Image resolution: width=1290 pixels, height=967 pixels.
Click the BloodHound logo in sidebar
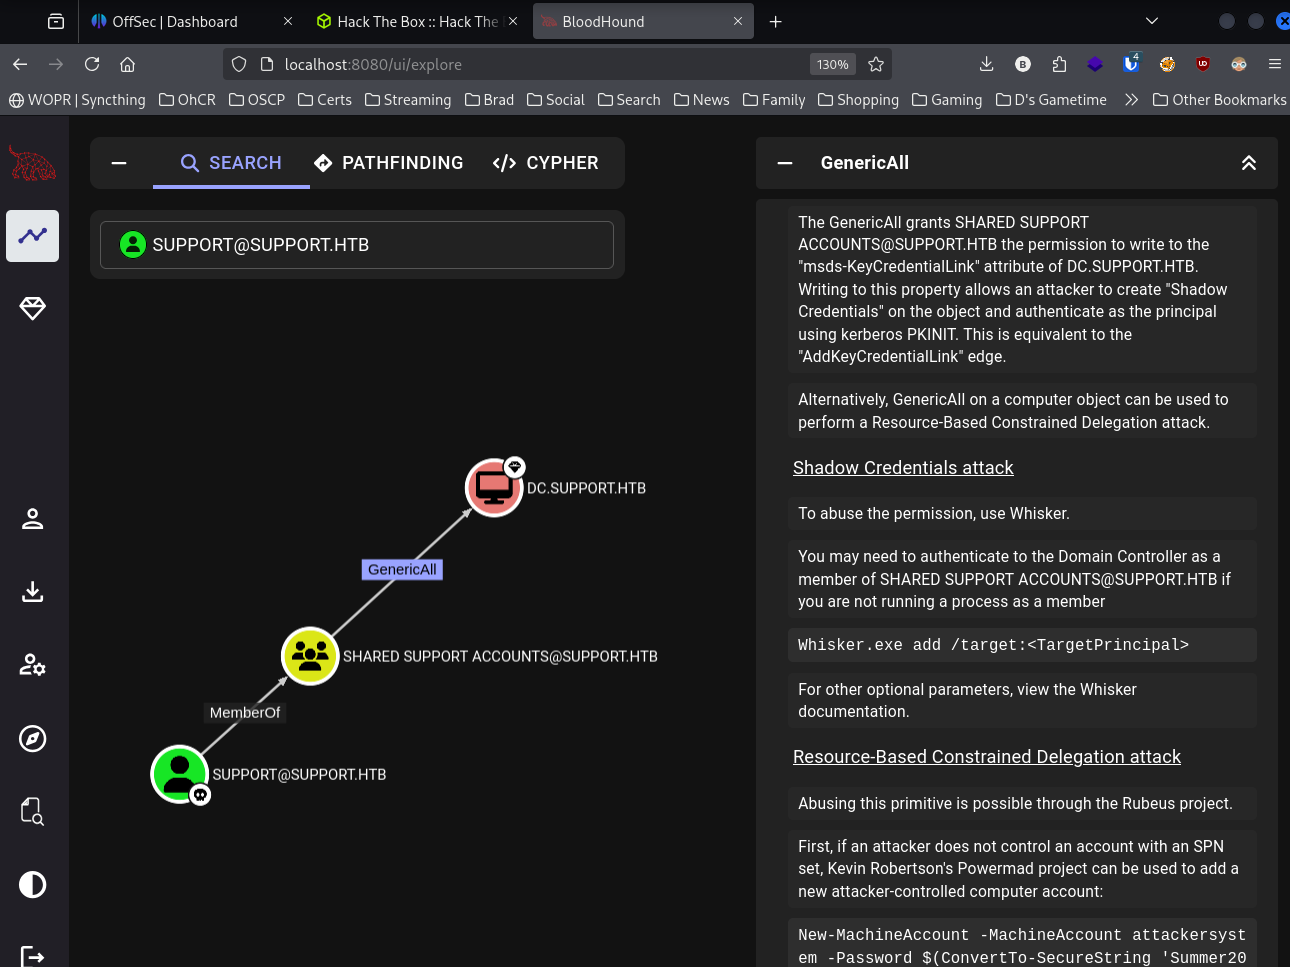pos(32,164)
